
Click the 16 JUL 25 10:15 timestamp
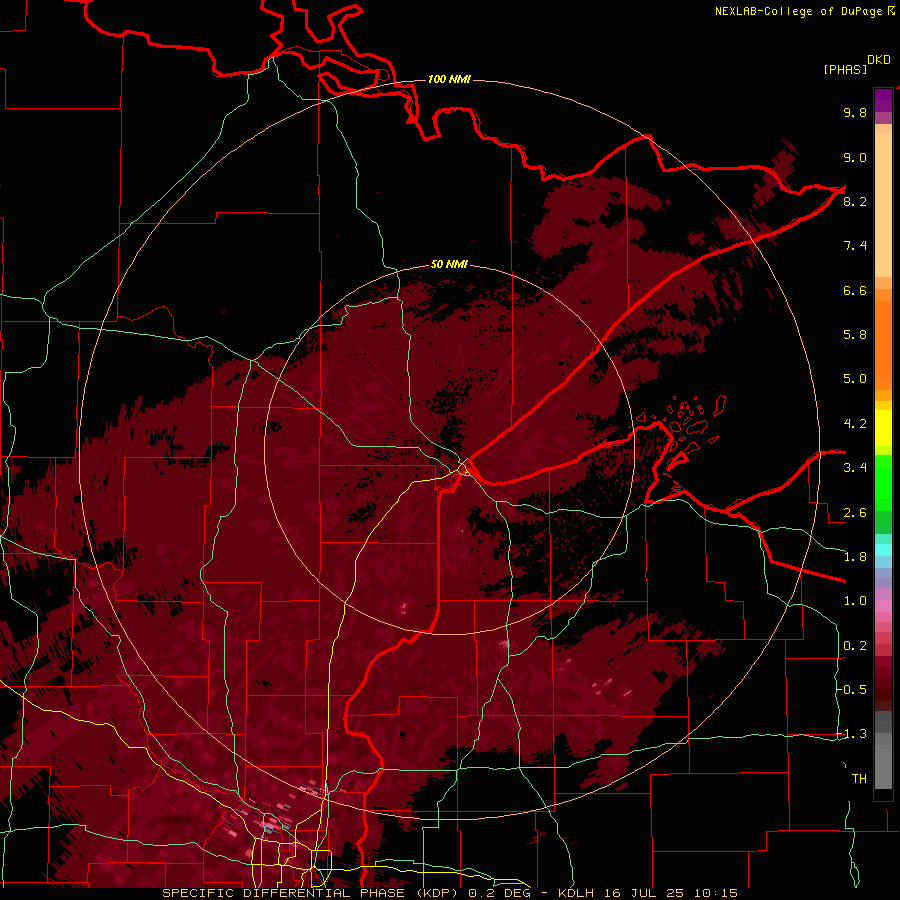click(x=669, y=893)
